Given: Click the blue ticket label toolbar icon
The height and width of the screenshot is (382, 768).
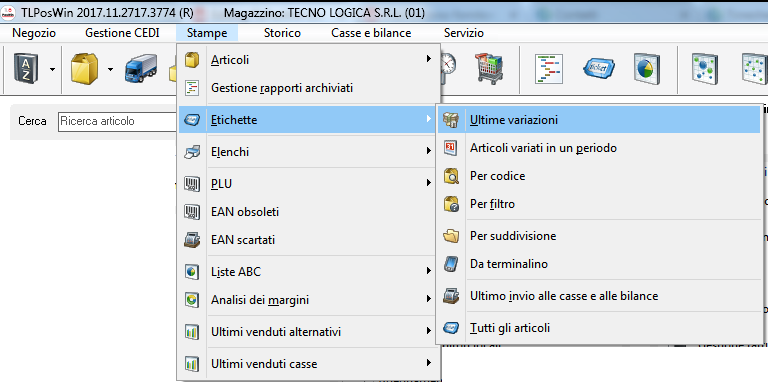Looking at the screenshot, I should point(599,69).
